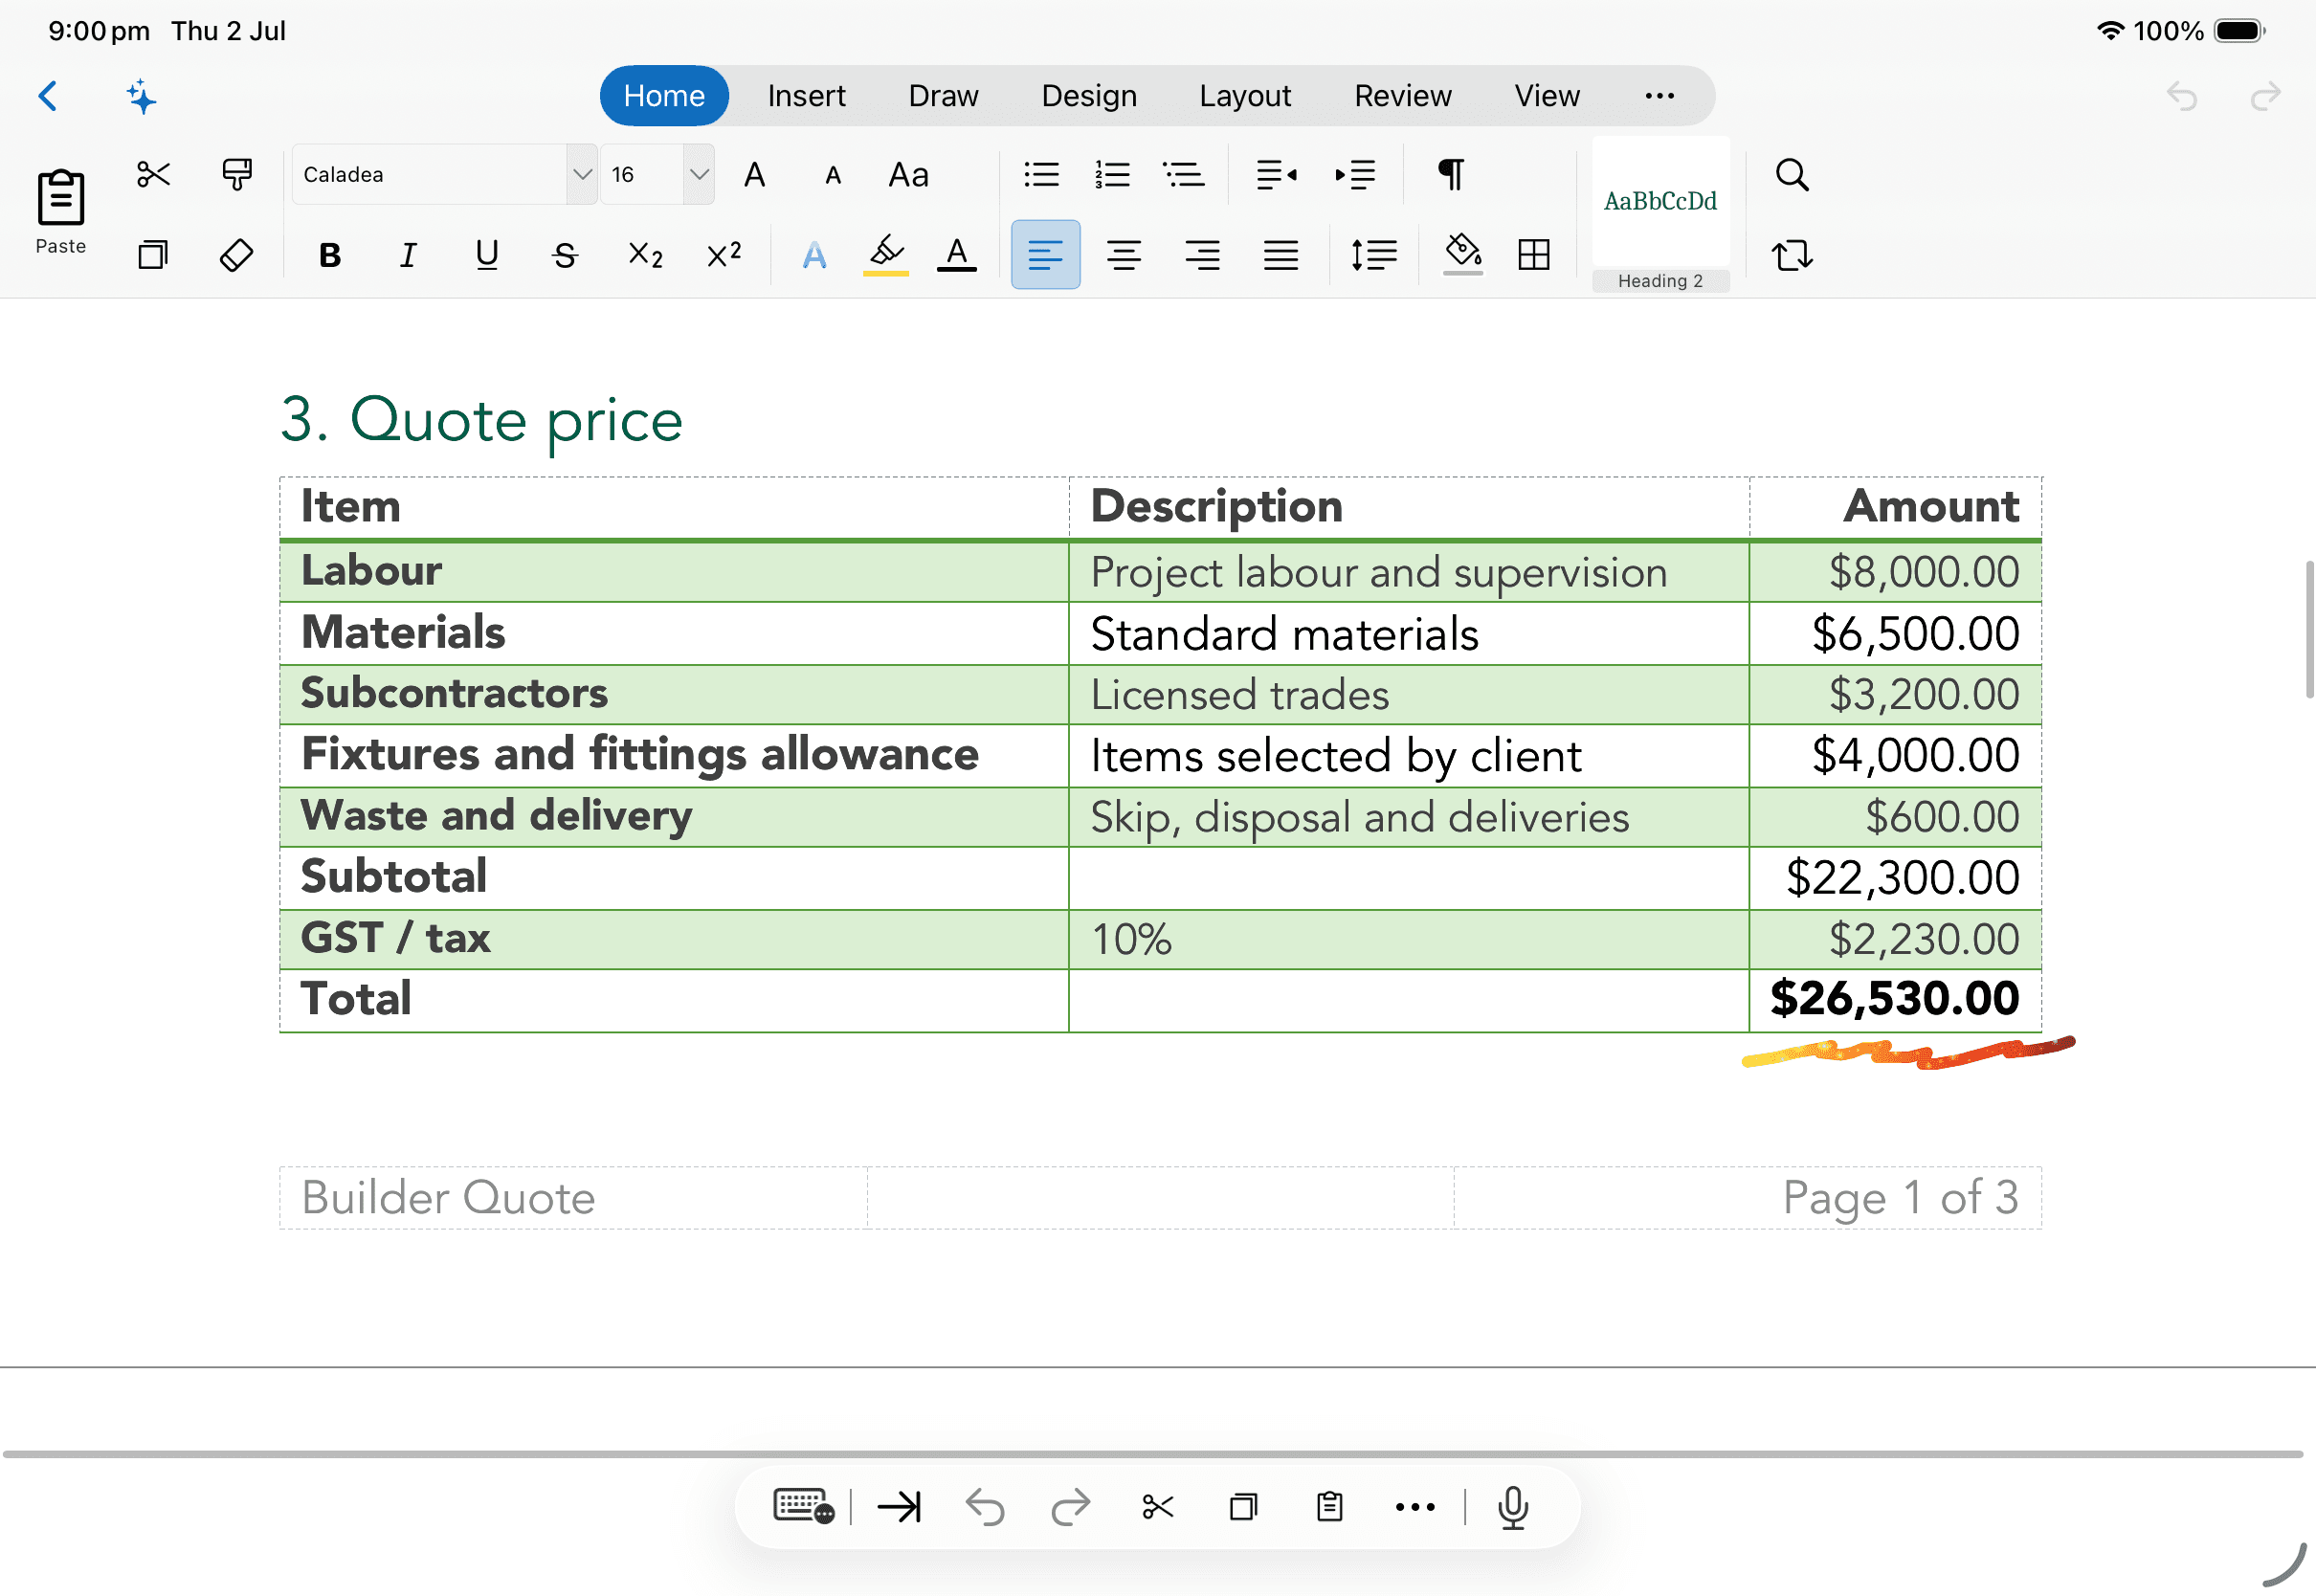Viewport: 2316px width, 1596px height.
Task: Apply bulleted list formatting
Action: click(1041, 174)
